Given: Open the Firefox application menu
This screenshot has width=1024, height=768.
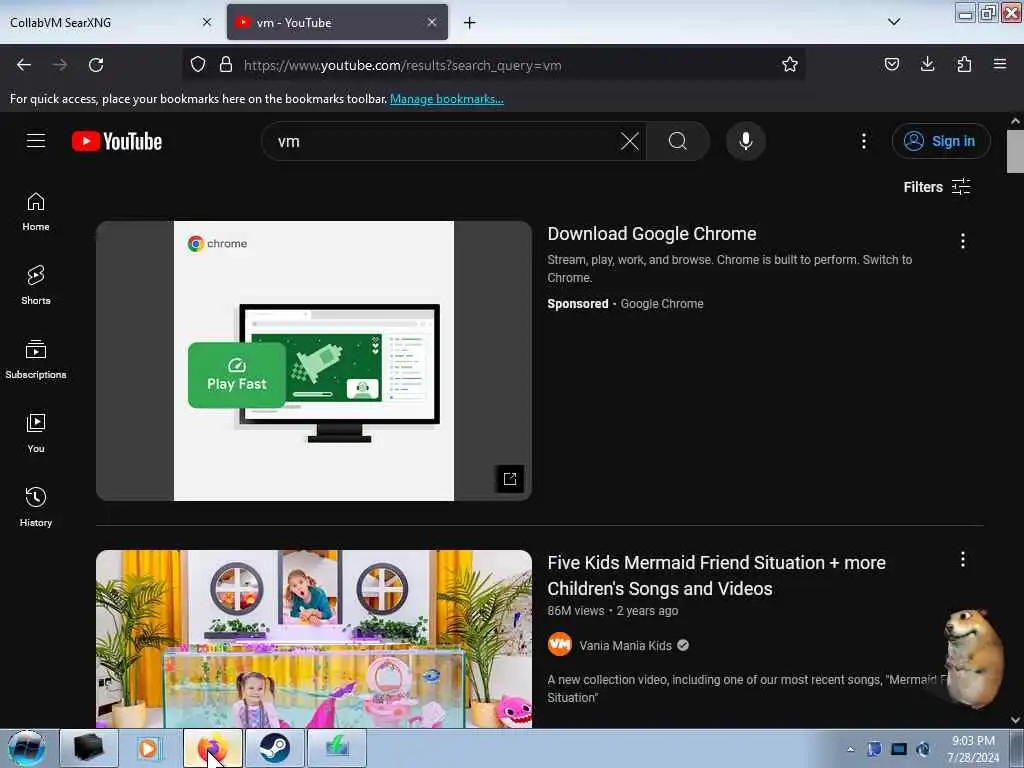Looking at the screenshot, I should coord(1000,64).
